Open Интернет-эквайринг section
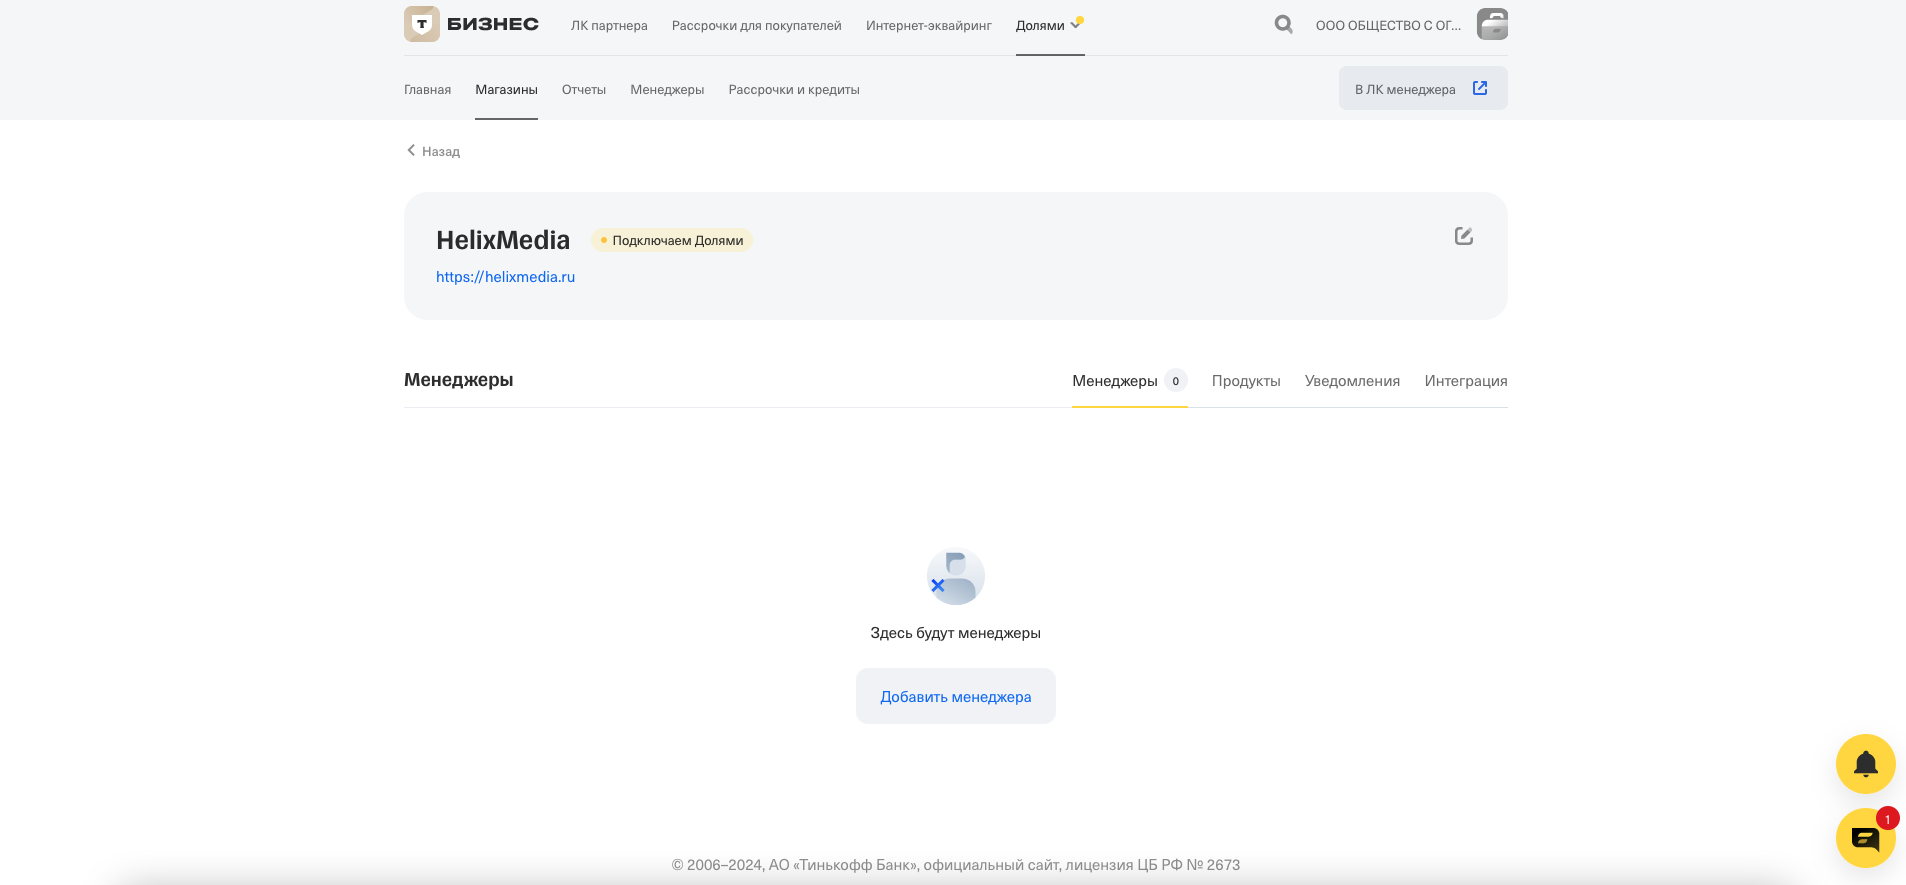 click(x=929, y=26)
